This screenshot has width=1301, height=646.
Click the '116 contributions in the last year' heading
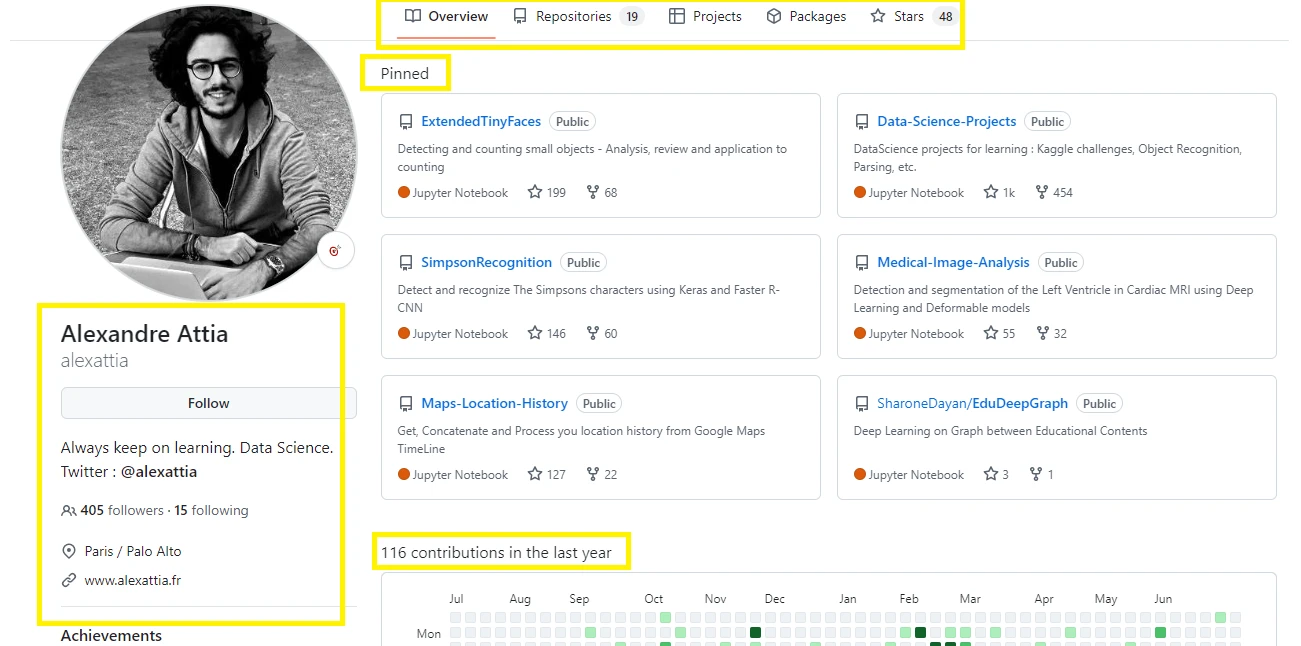click(x=496, y=552)
